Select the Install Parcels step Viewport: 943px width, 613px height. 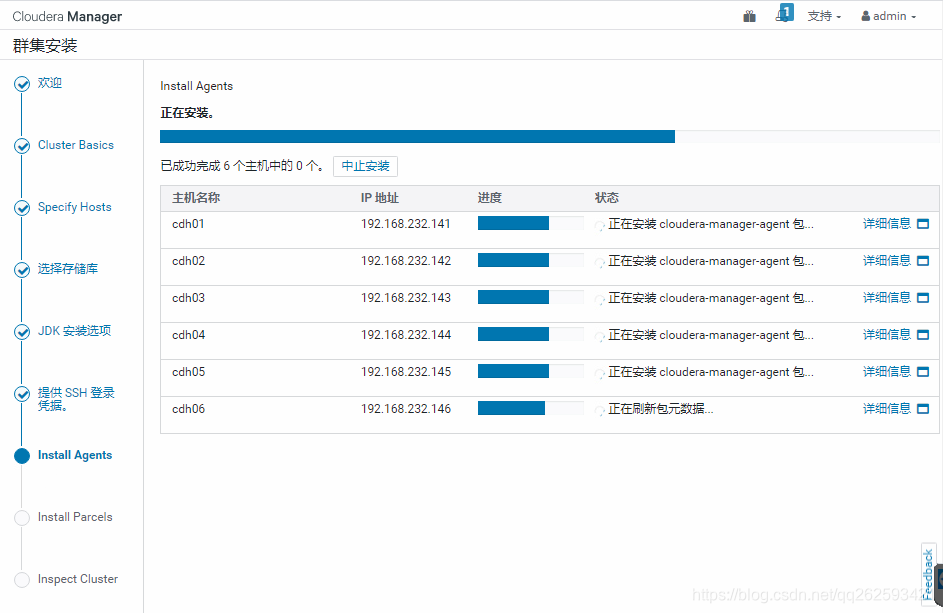[75, 517]
